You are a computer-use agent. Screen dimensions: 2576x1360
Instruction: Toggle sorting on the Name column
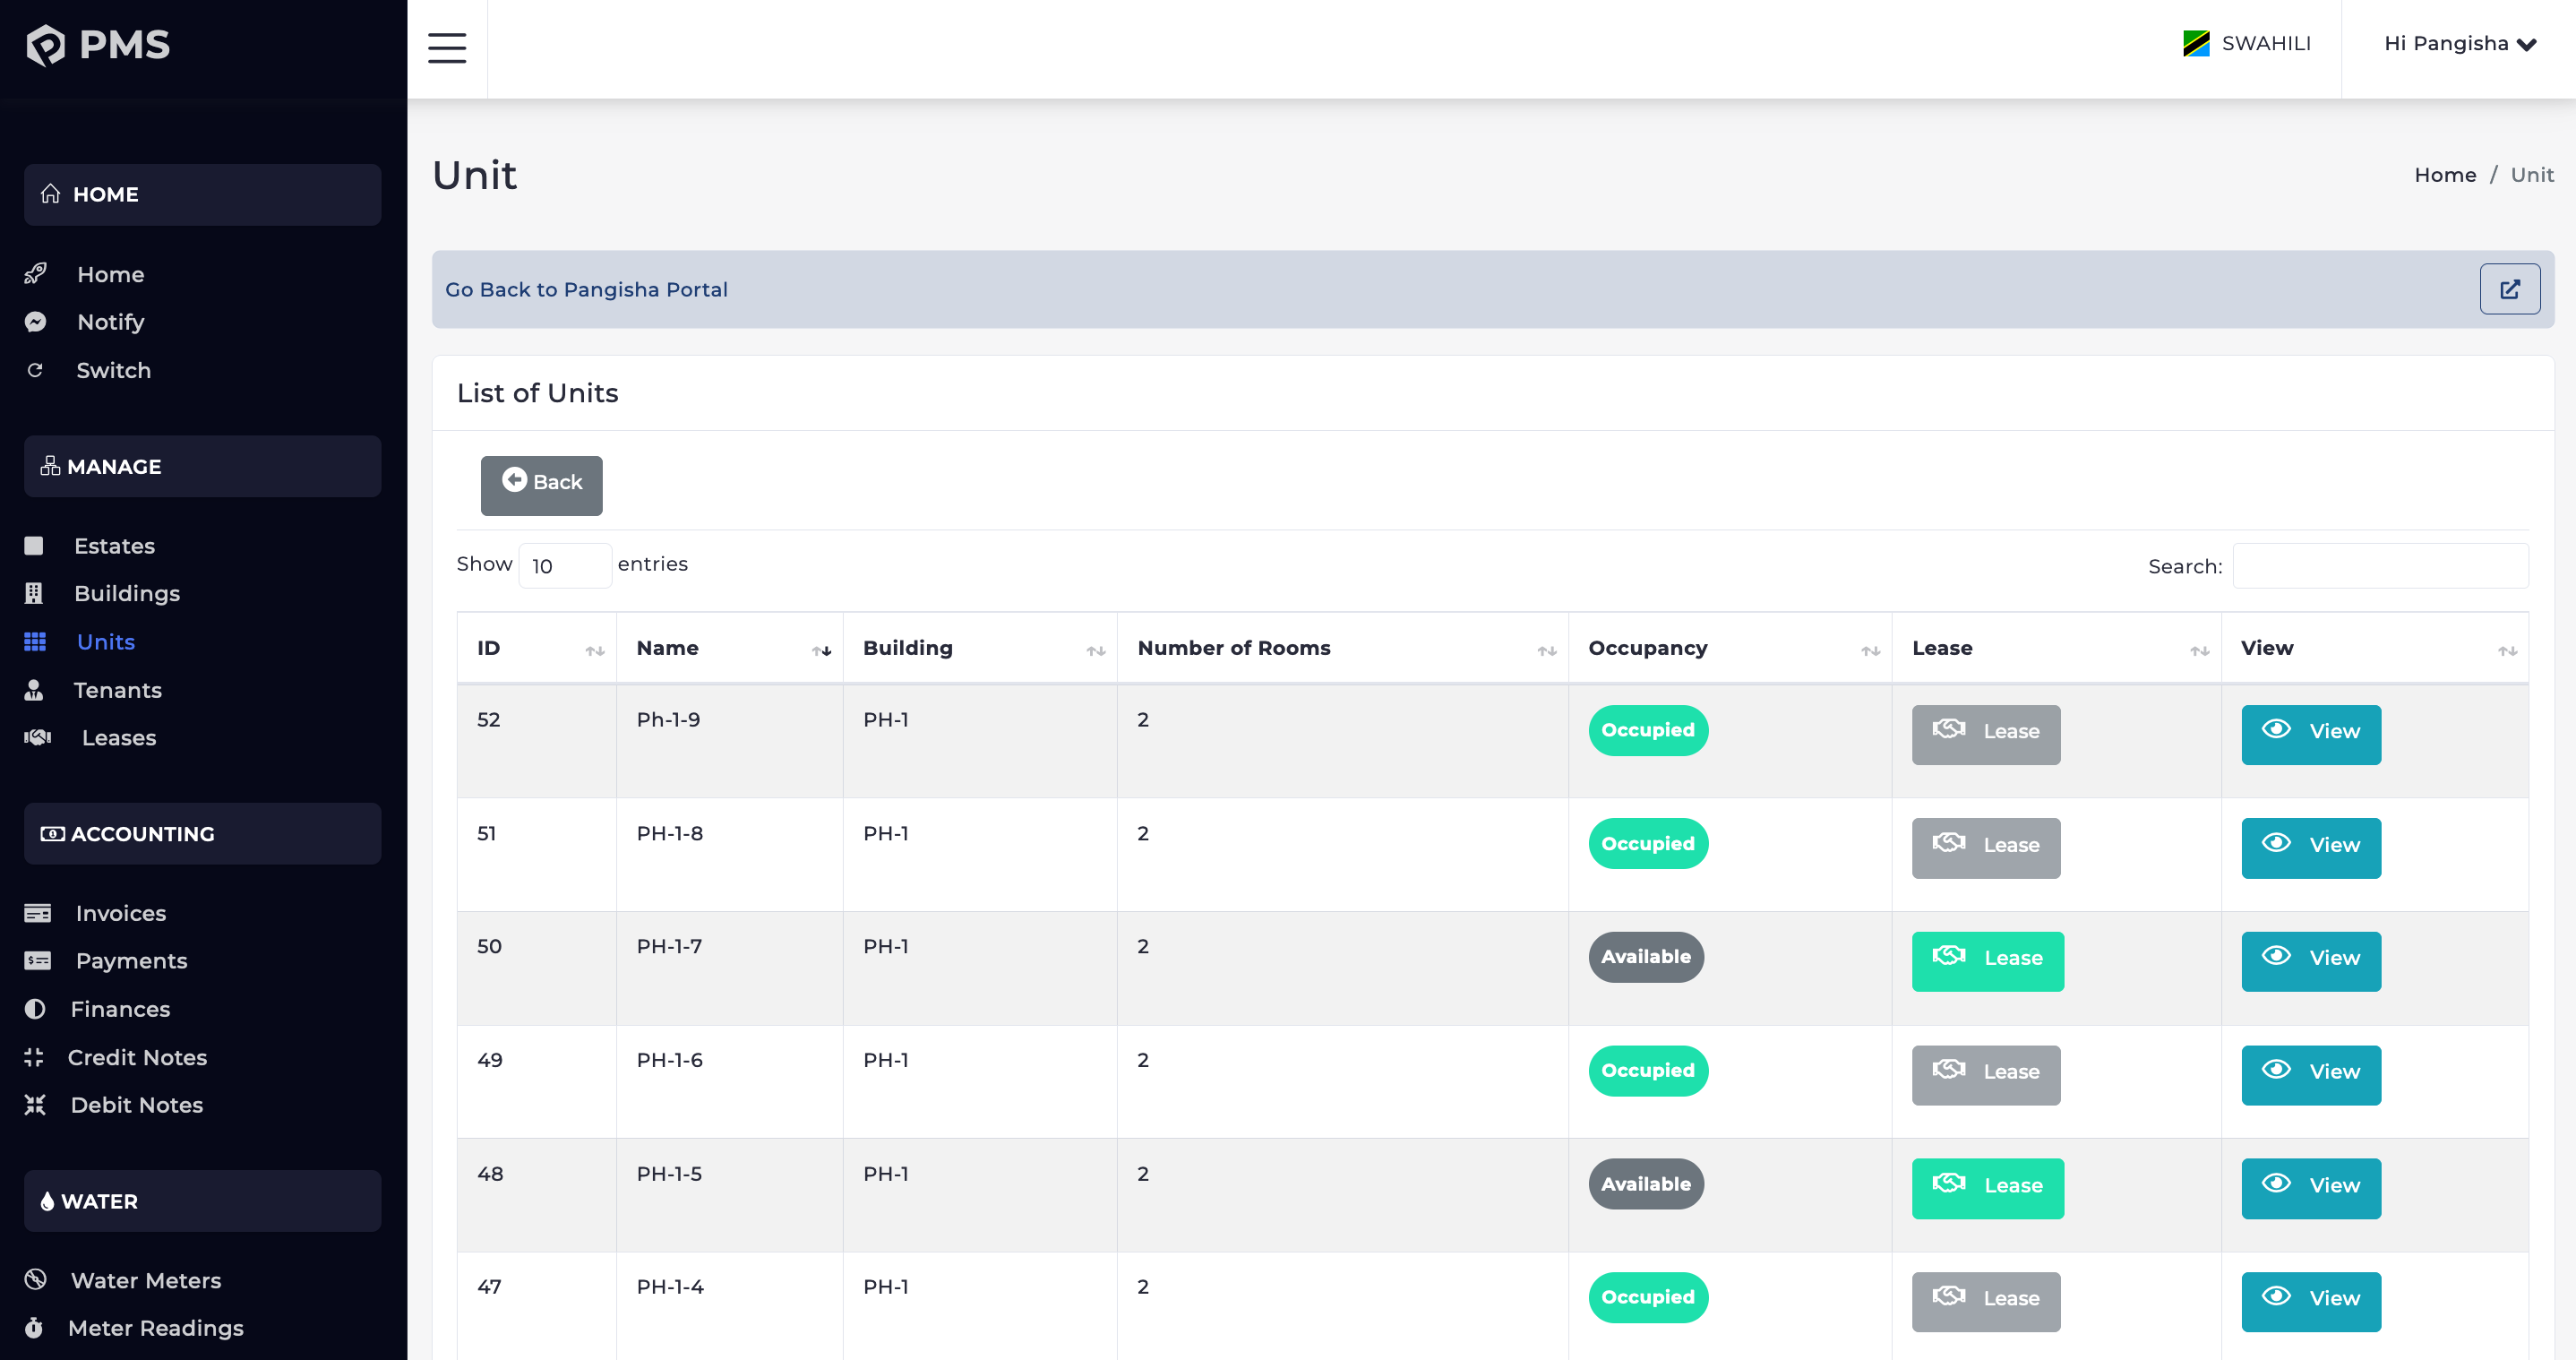click(820, 650)
